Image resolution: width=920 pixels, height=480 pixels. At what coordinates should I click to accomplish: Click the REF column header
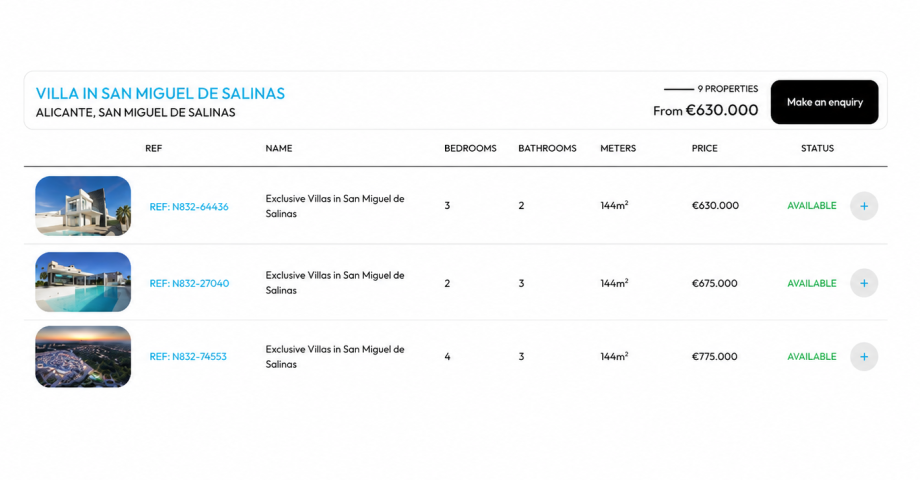point(153,148)
